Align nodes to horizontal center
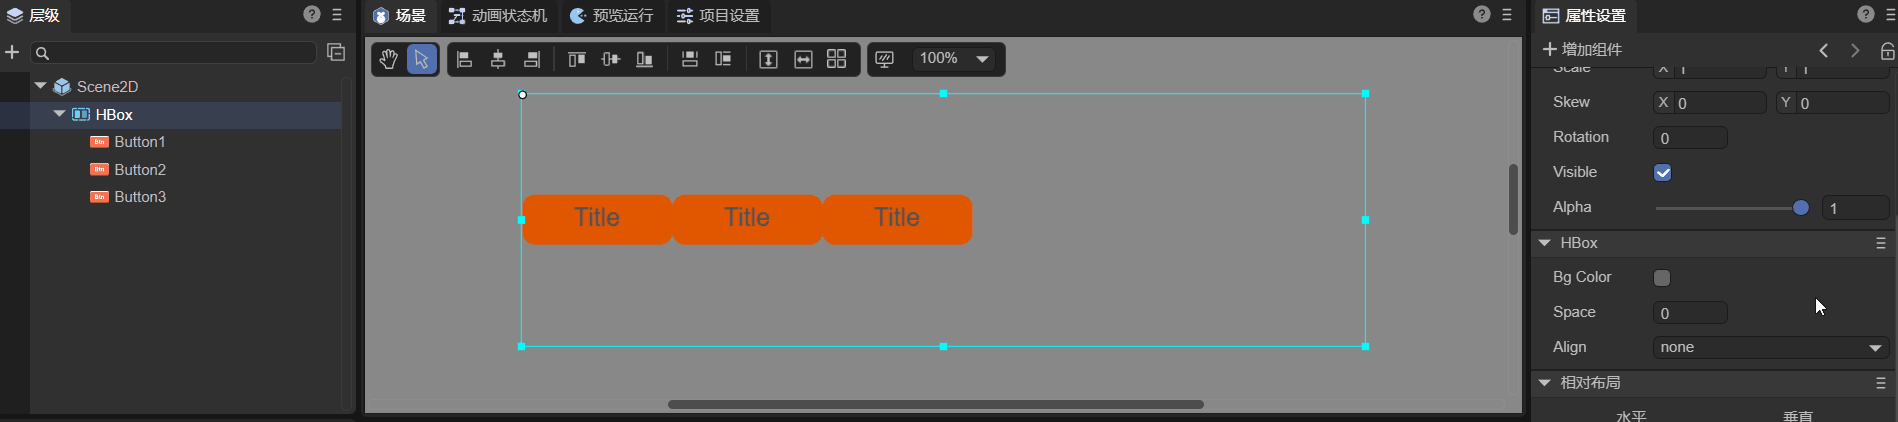Screen dimensions: 1898x422 pos(498,60)
